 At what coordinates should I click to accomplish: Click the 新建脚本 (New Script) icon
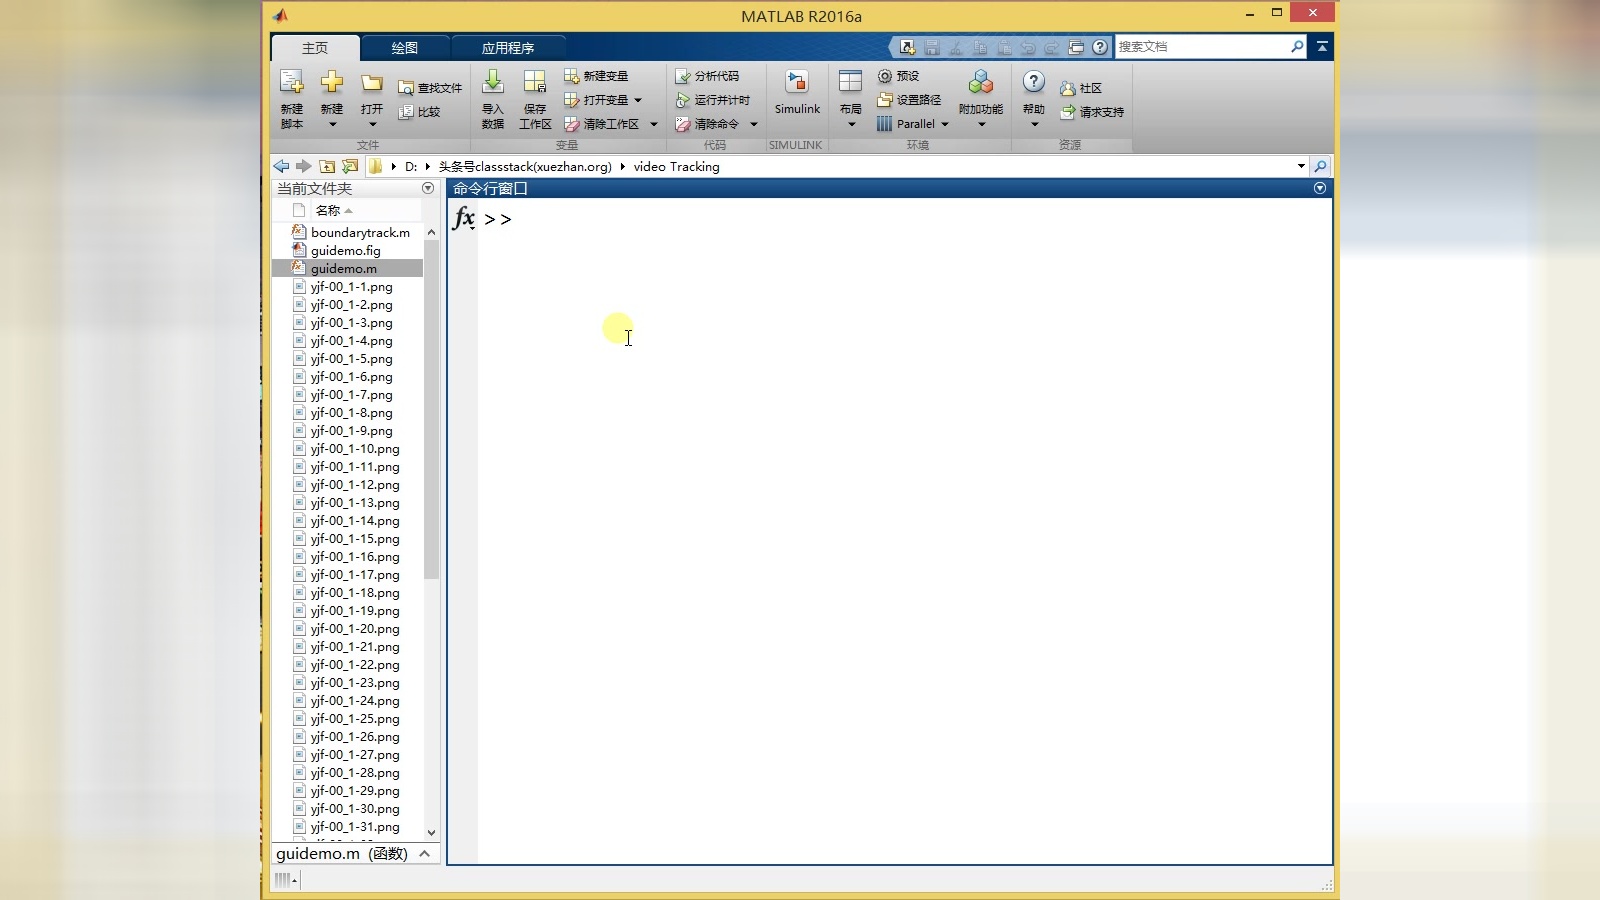pos(291,83)
